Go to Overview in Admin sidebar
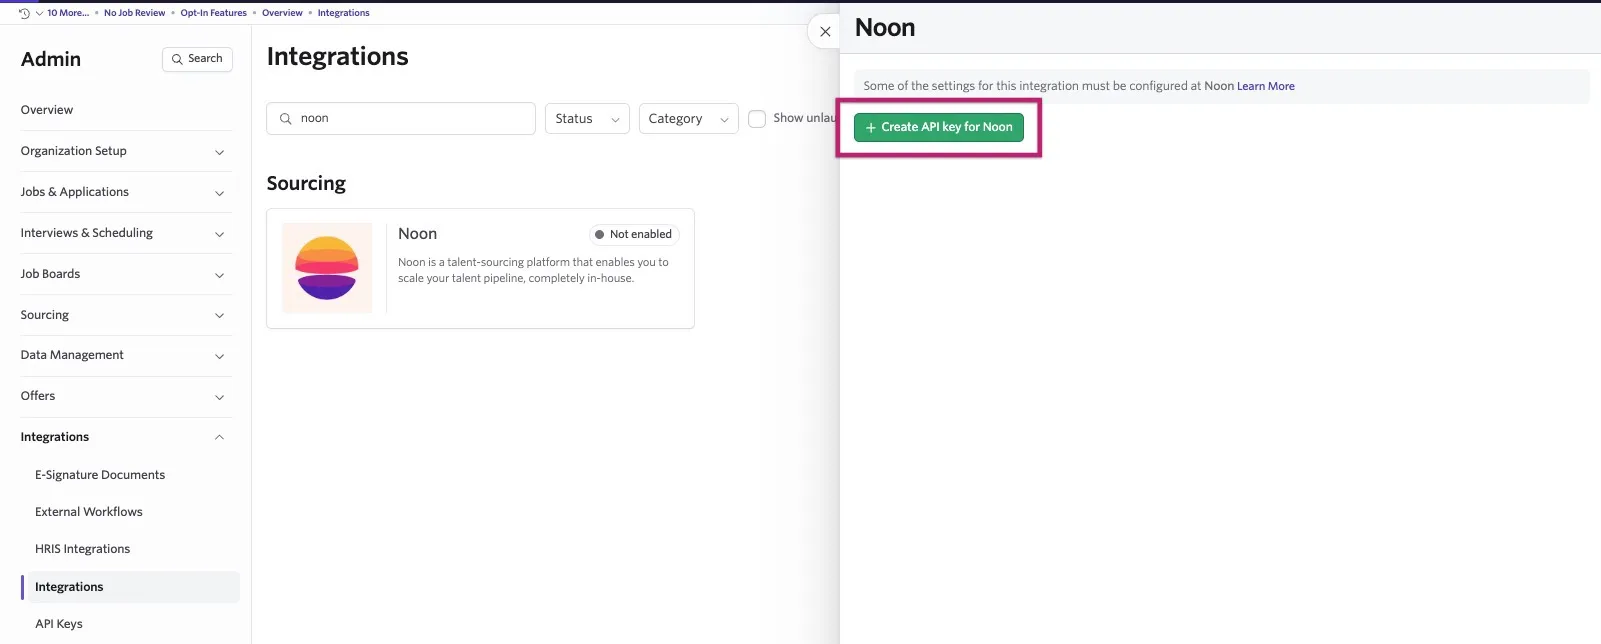This screenshot has height=644, width=1601. [47, 110]
